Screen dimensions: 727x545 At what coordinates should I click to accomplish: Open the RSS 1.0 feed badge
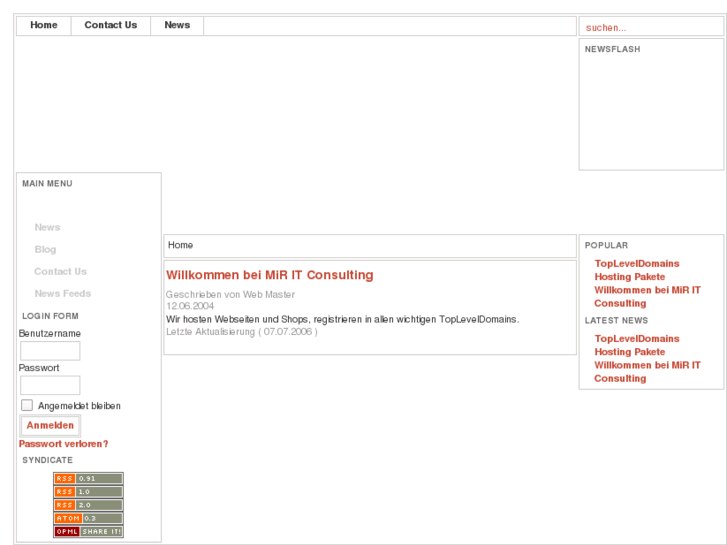[89, 492]
